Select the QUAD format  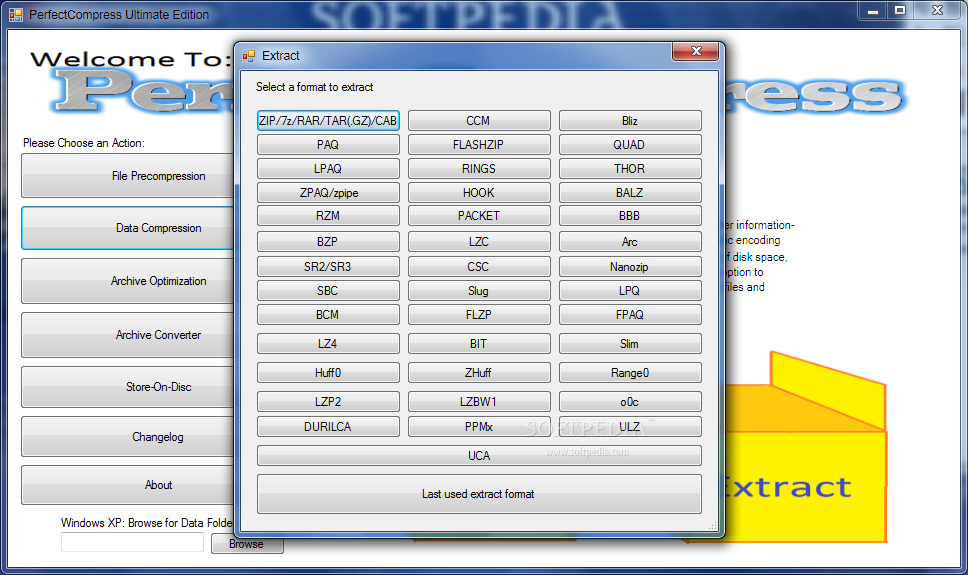coord(630,145)
